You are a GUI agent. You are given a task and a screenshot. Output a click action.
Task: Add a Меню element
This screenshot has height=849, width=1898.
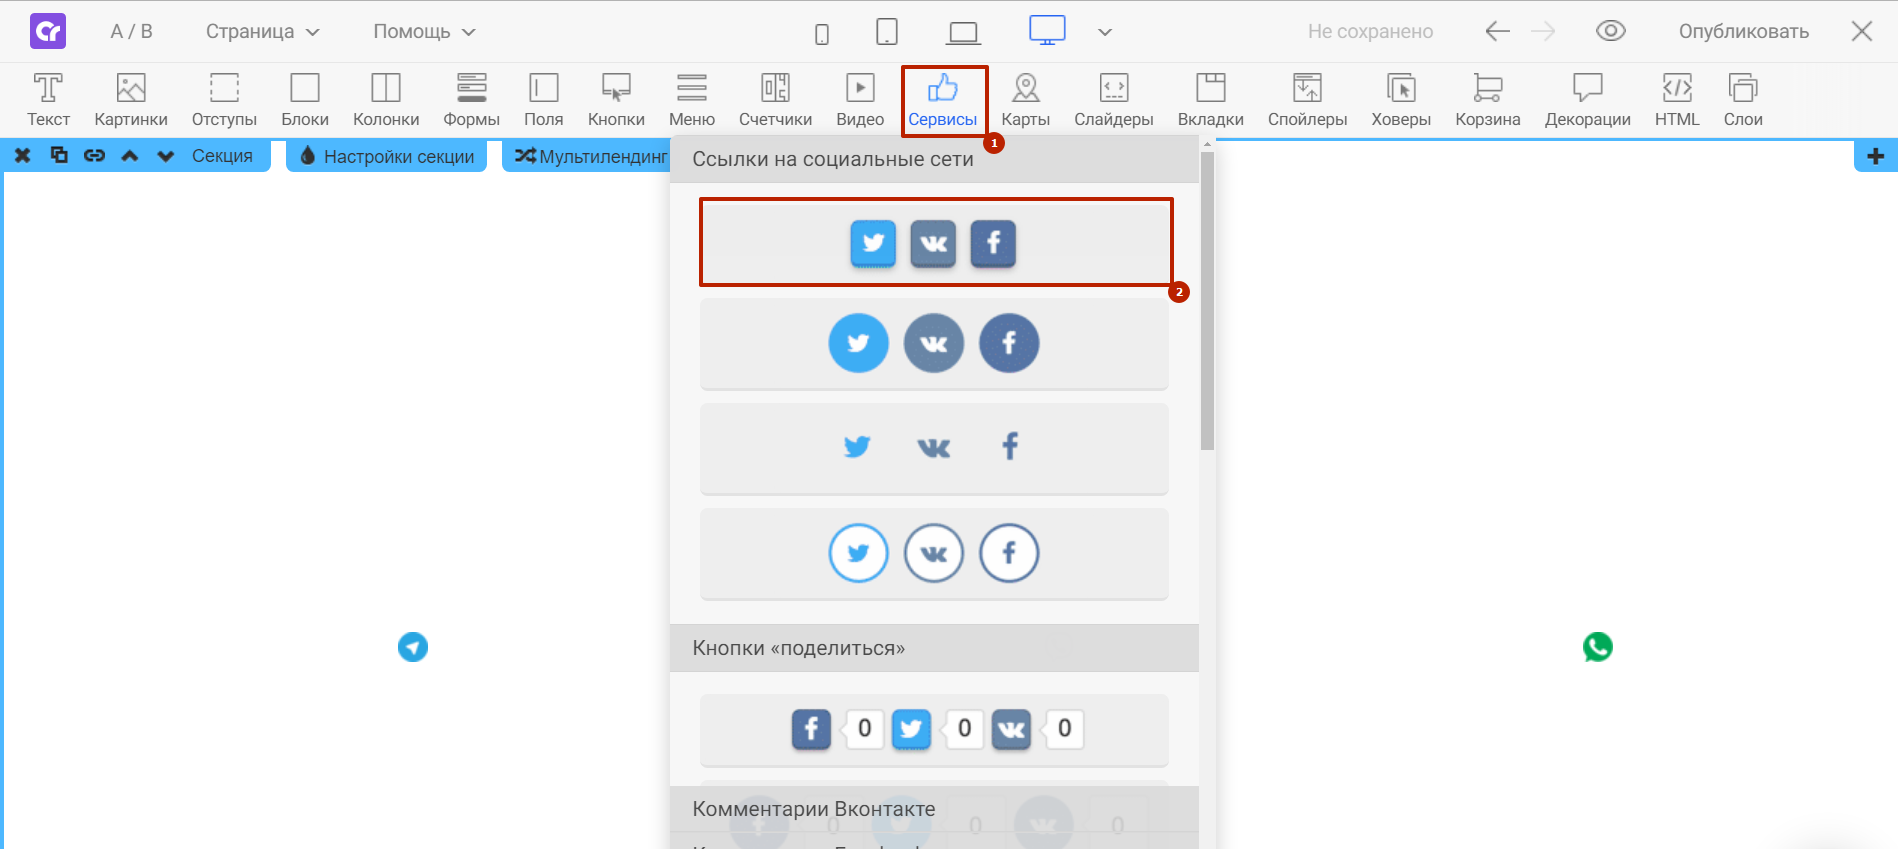coord(692,100)
